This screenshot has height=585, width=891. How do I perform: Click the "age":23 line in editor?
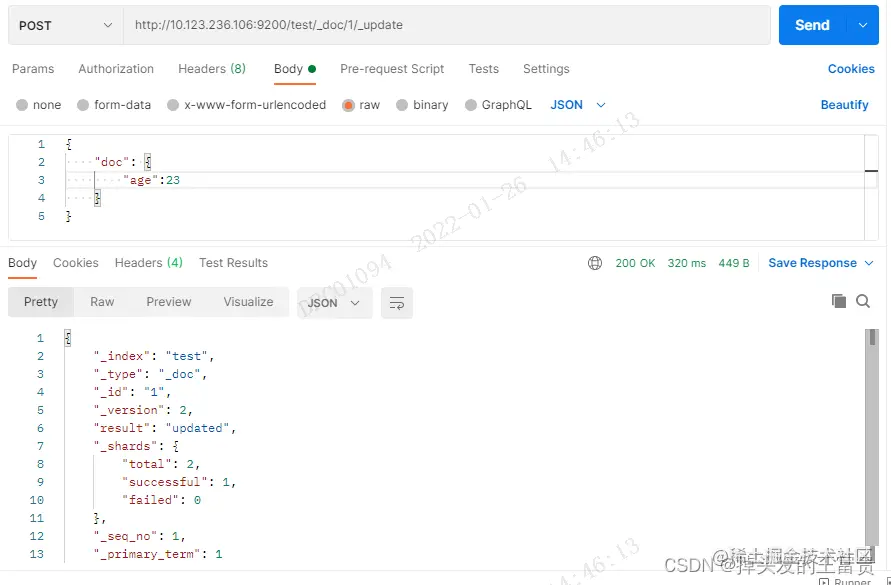(152, 180)
